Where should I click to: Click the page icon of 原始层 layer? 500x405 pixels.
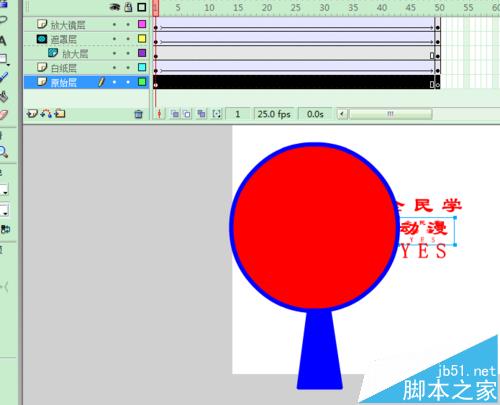coord(42,82)
